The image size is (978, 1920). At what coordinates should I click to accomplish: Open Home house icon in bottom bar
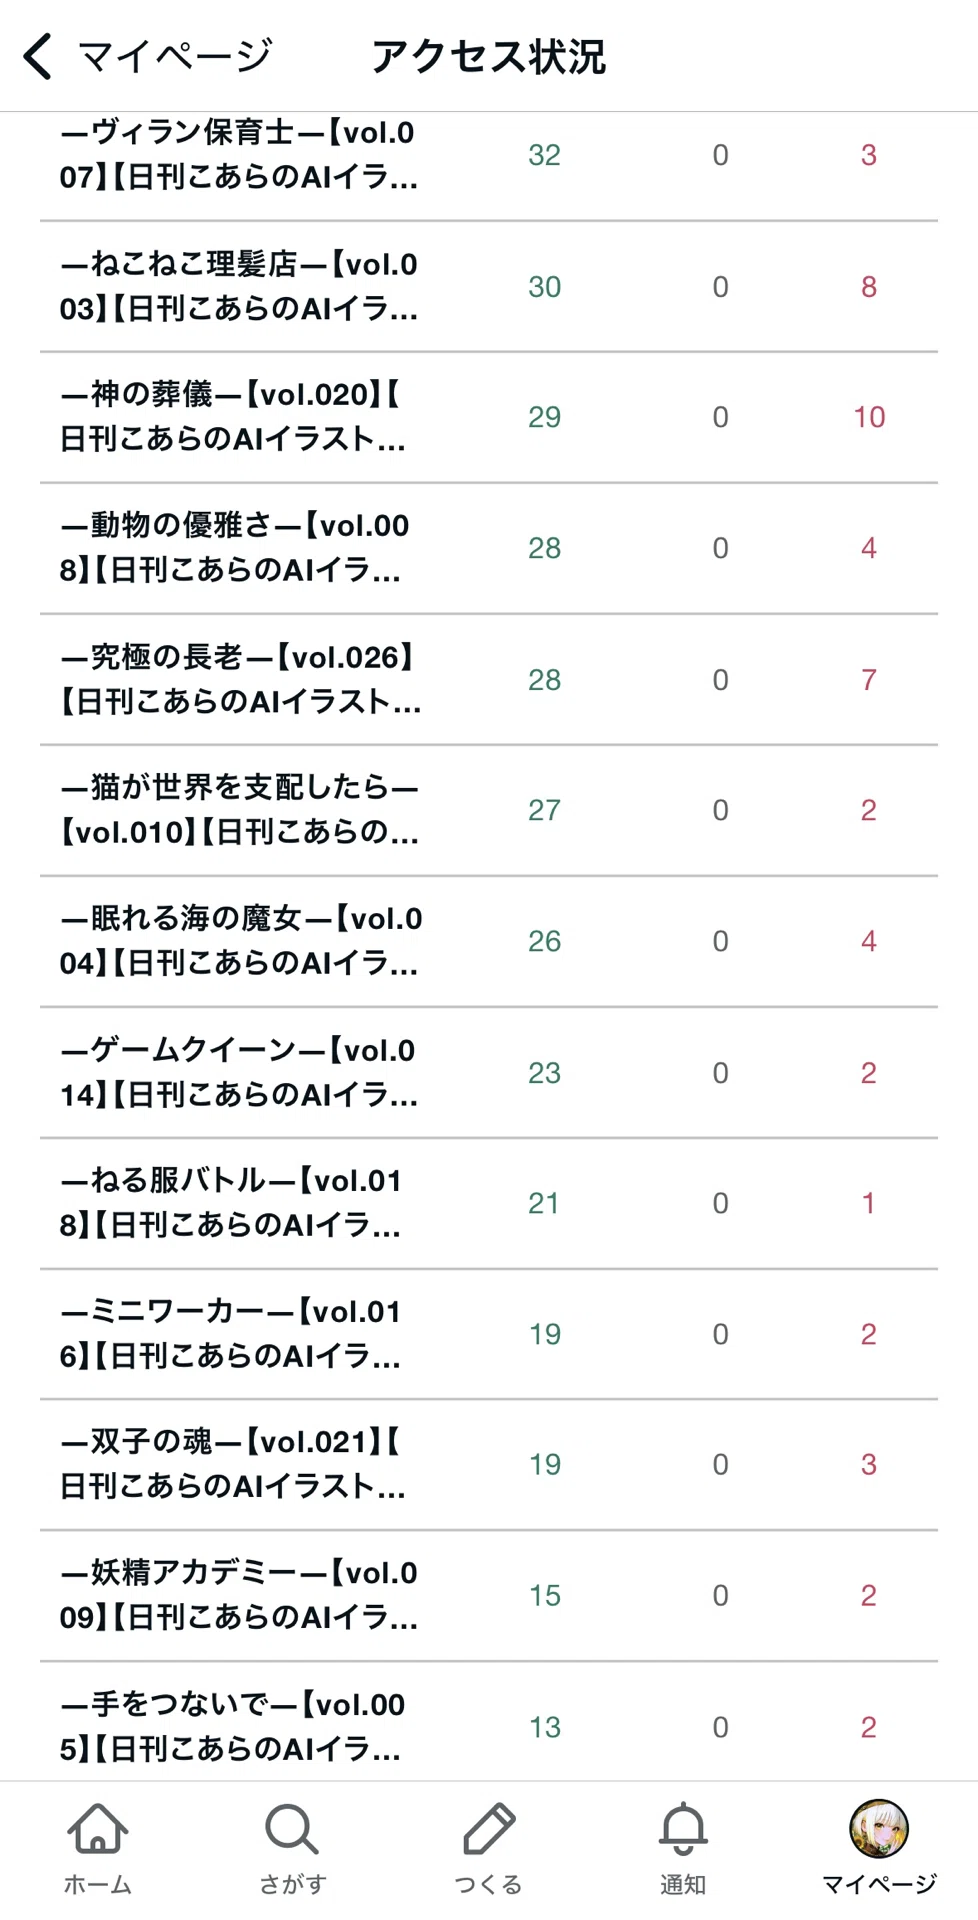pyautogui.click(x=98, y=1830)
